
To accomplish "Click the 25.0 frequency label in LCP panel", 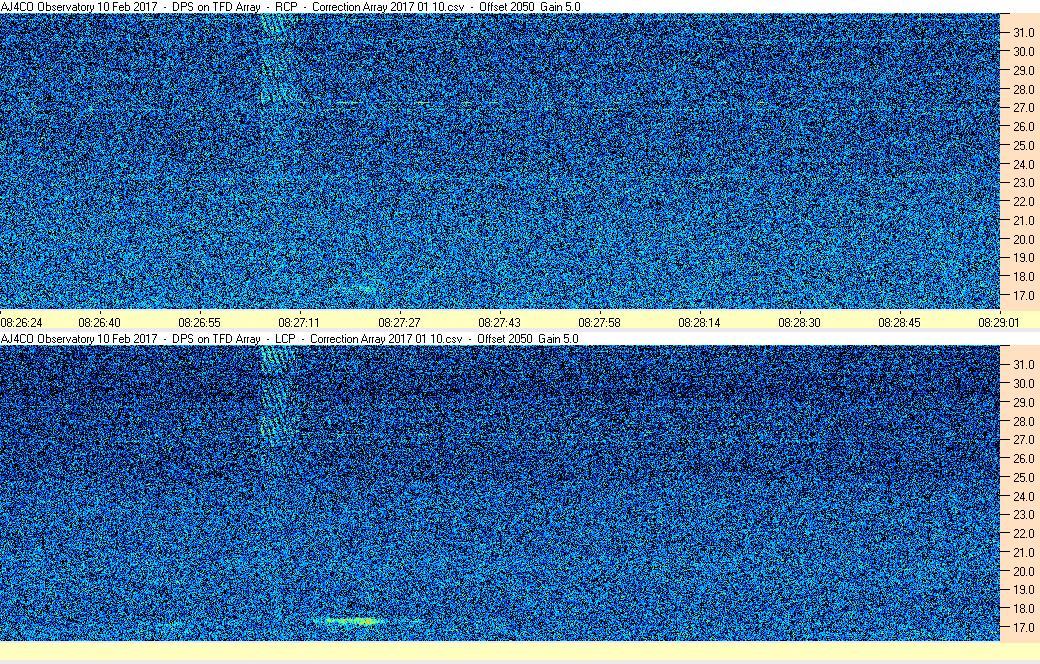I will (1023, 478).
